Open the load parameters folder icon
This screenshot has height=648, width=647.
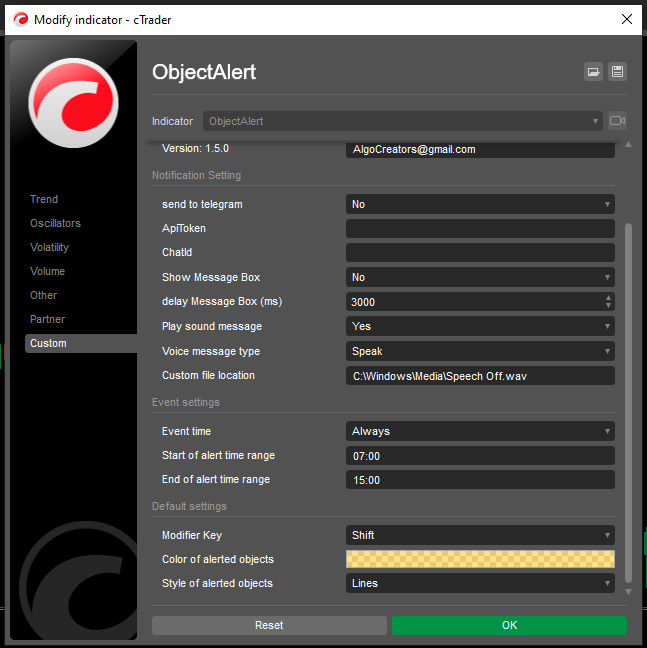[x=593, y=72]
